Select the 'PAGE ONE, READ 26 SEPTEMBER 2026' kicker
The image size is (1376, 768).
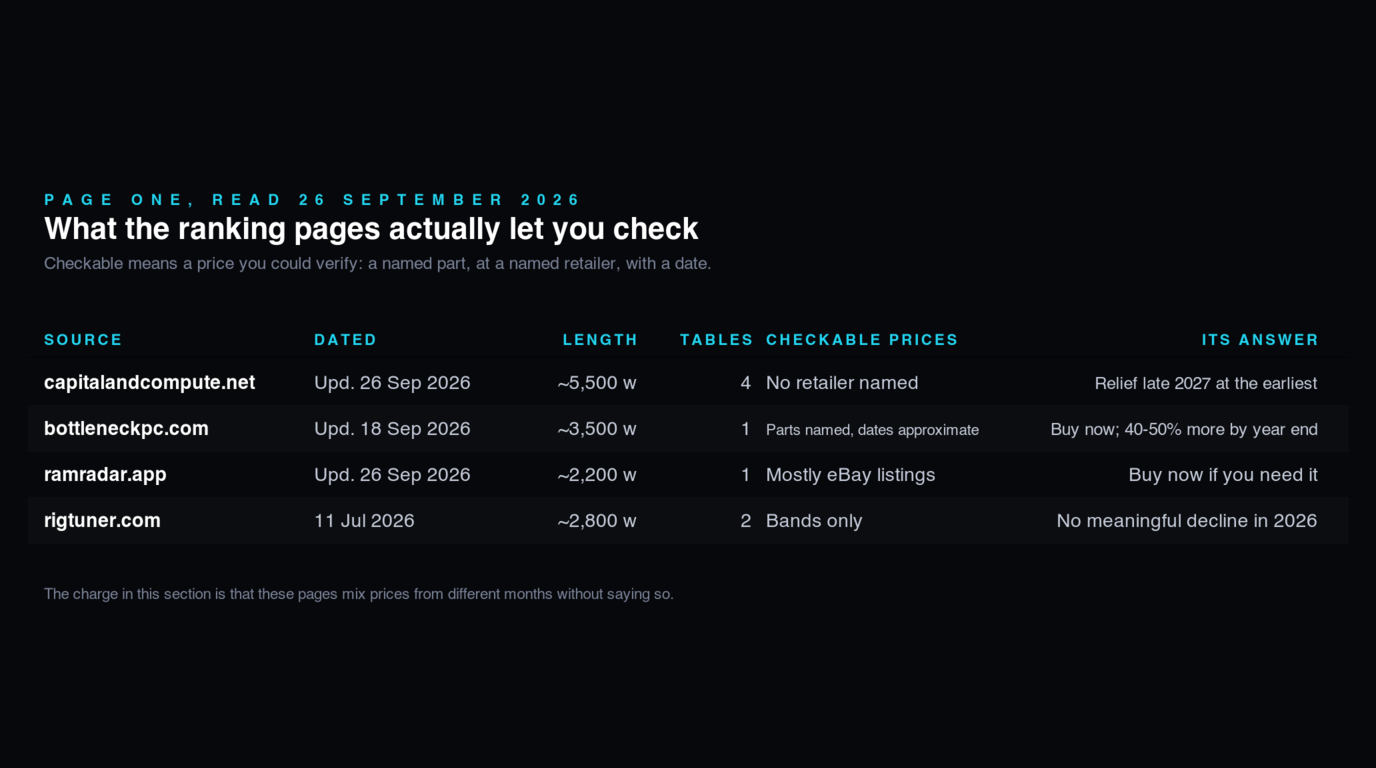[x=313, y=200]
